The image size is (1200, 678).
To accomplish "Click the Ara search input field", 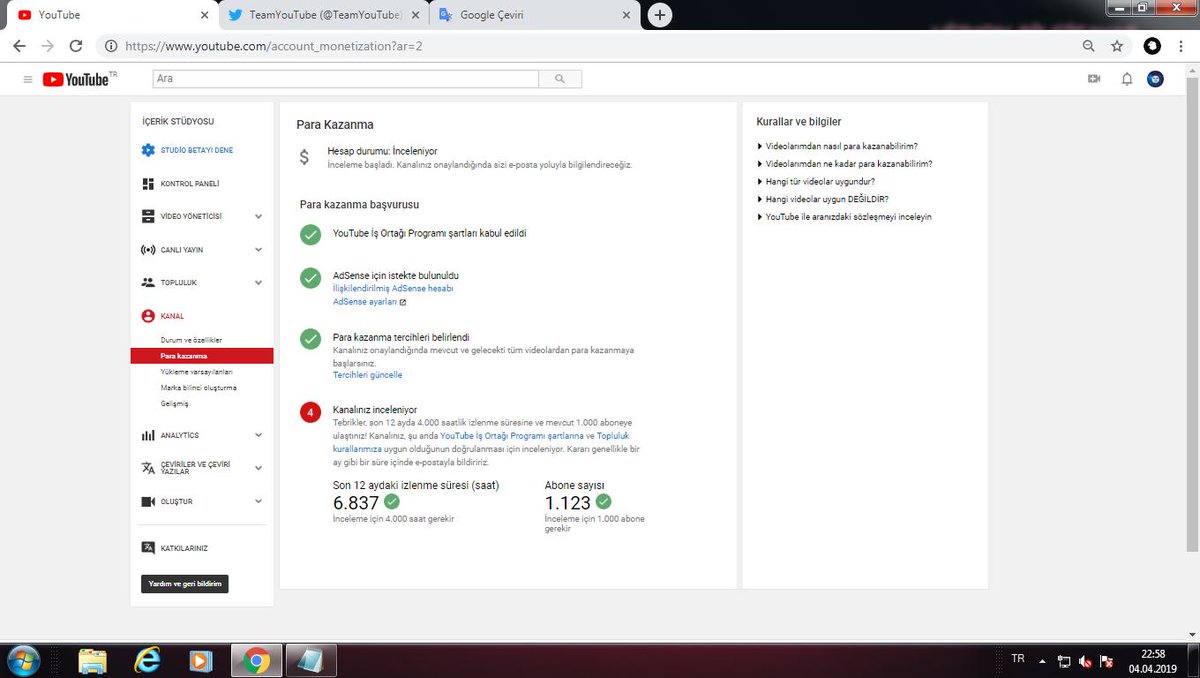I will [x=345, y=78].
